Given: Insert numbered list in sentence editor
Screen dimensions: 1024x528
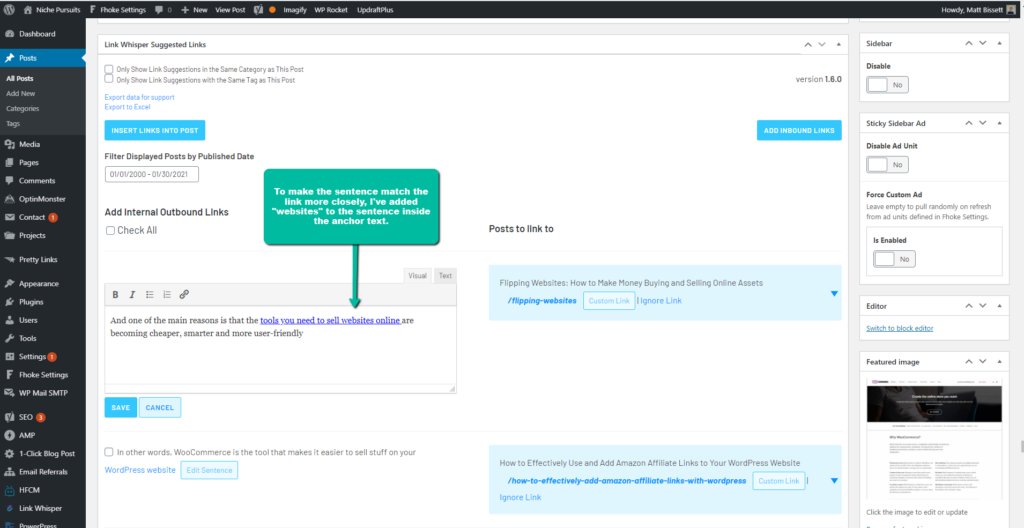Looking at the screenshot, I should coord(167,295).
